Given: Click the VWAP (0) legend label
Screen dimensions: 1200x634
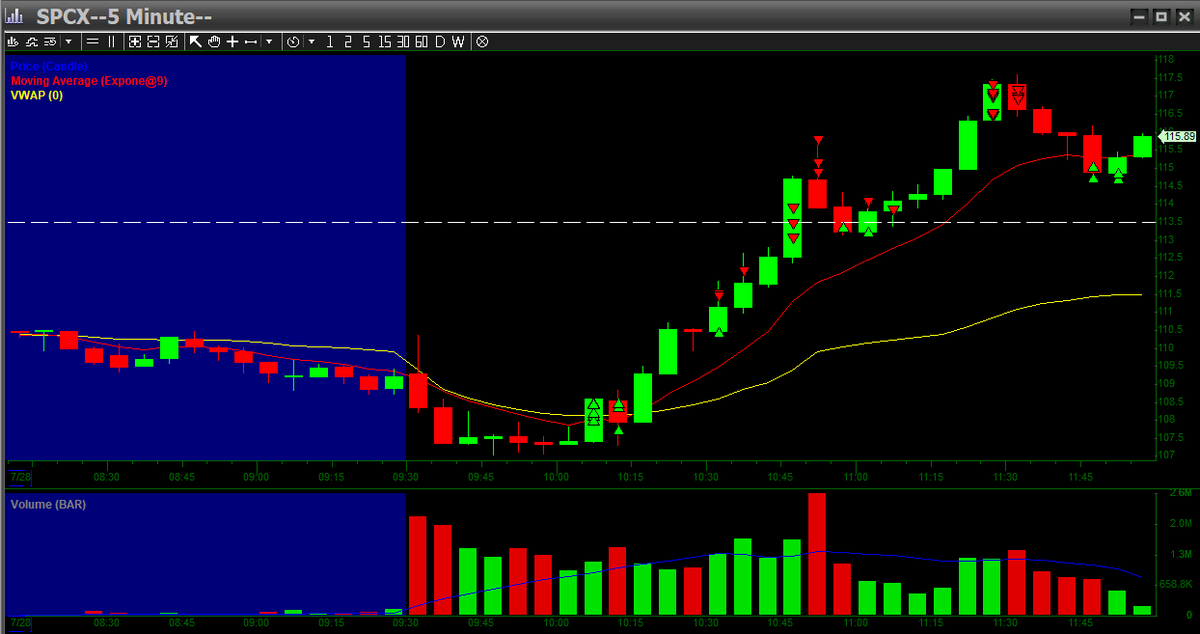Looking at the screenshot, I should coord(36,95).
